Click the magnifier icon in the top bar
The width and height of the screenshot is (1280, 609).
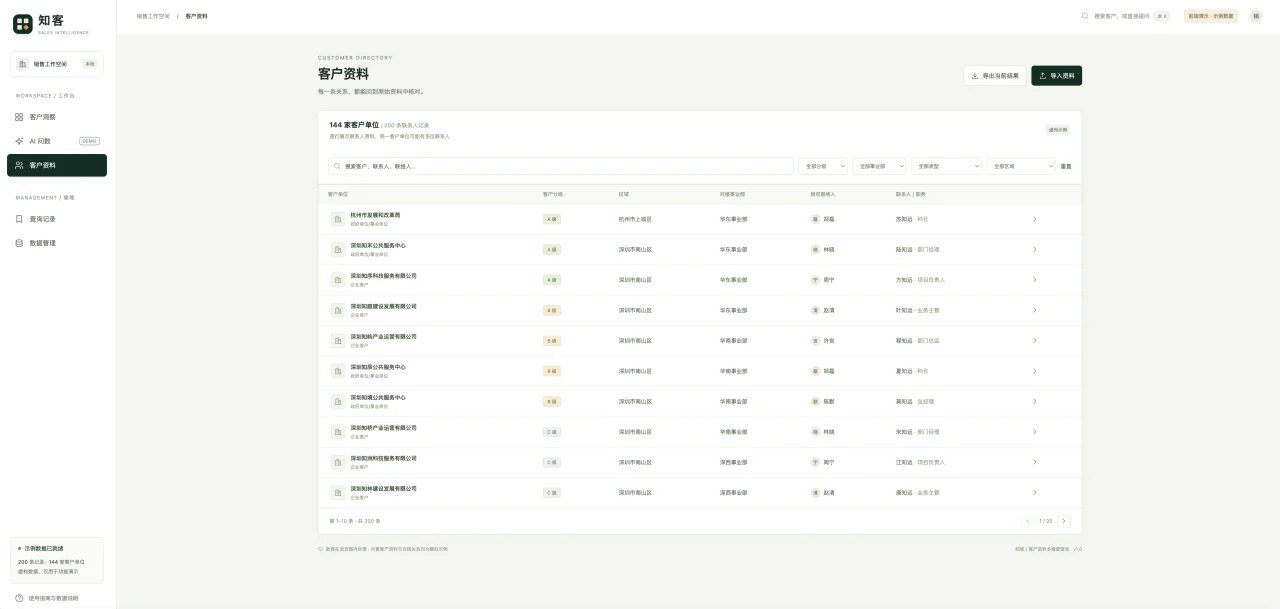click(x=1085, y=16)
